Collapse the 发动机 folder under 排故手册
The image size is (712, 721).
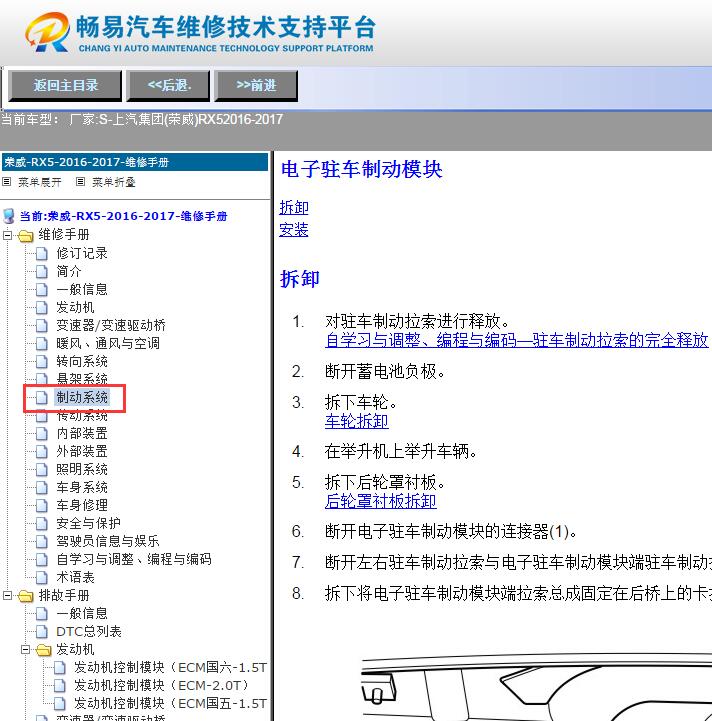click(25, 650)
